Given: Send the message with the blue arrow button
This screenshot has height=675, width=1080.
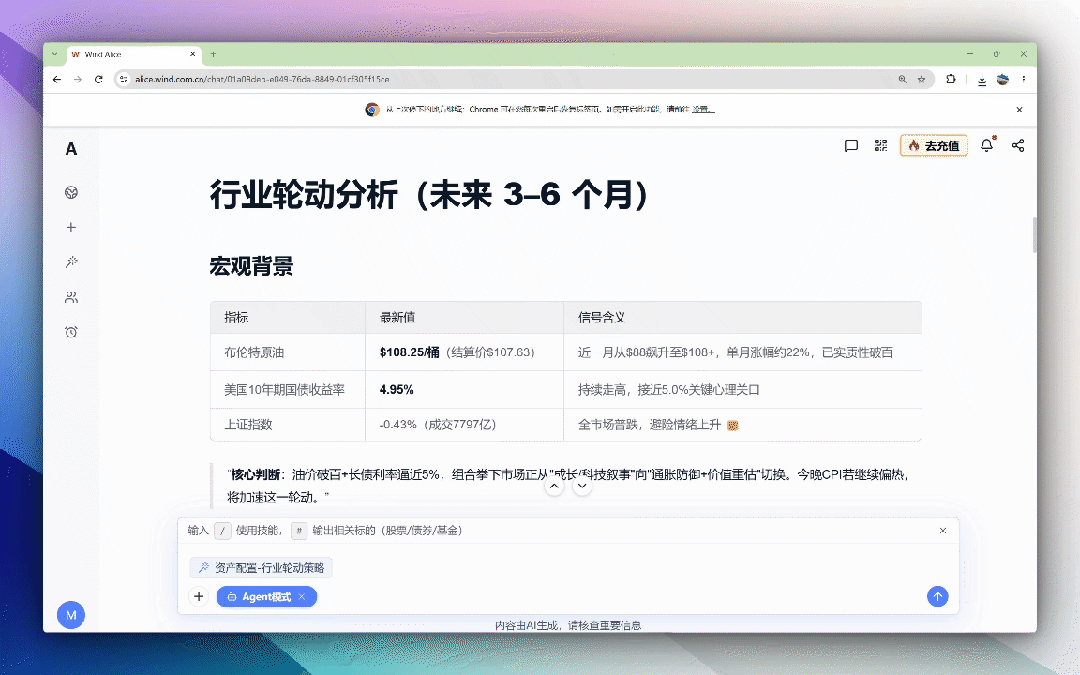Looking at the screenshot, I should [x=937, y=596].
